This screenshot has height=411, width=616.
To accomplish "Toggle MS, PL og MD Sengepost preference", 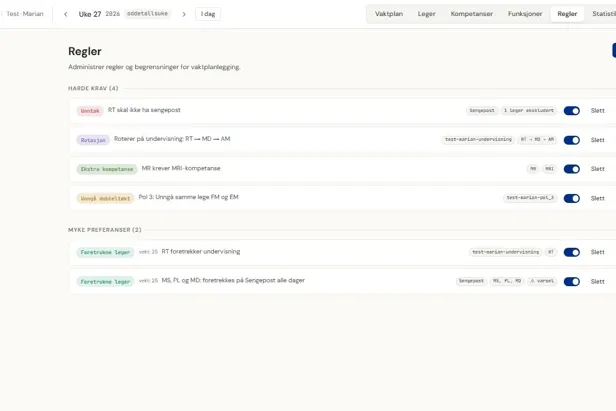I will (572, 282).
